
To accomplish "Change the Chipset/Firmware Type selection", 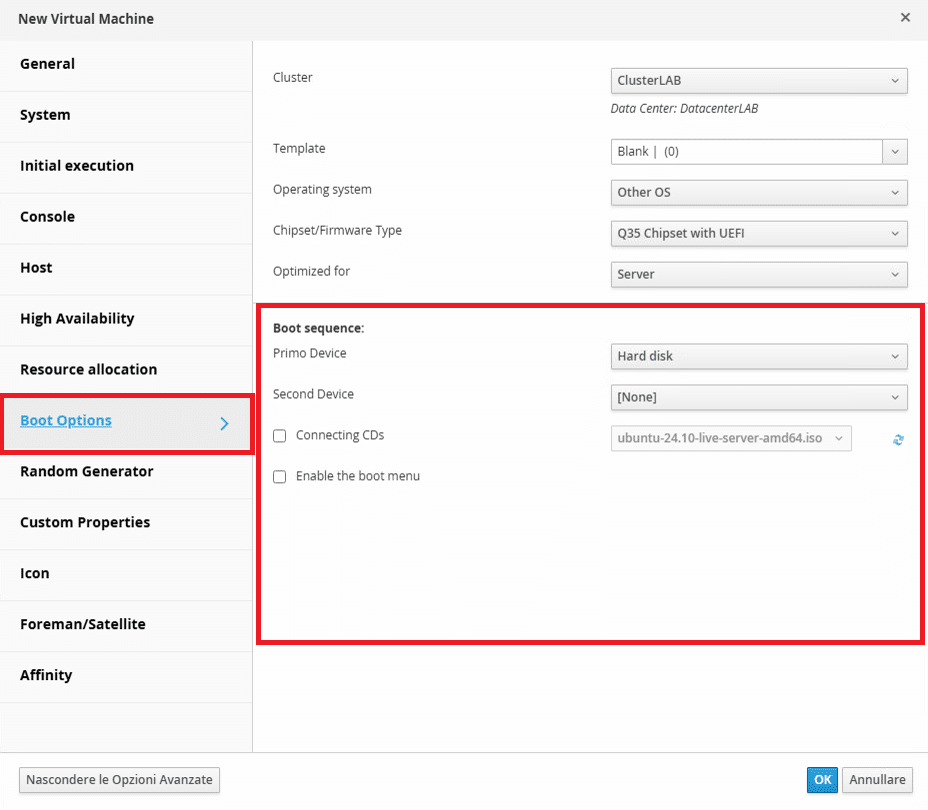I will pos(759,234).
